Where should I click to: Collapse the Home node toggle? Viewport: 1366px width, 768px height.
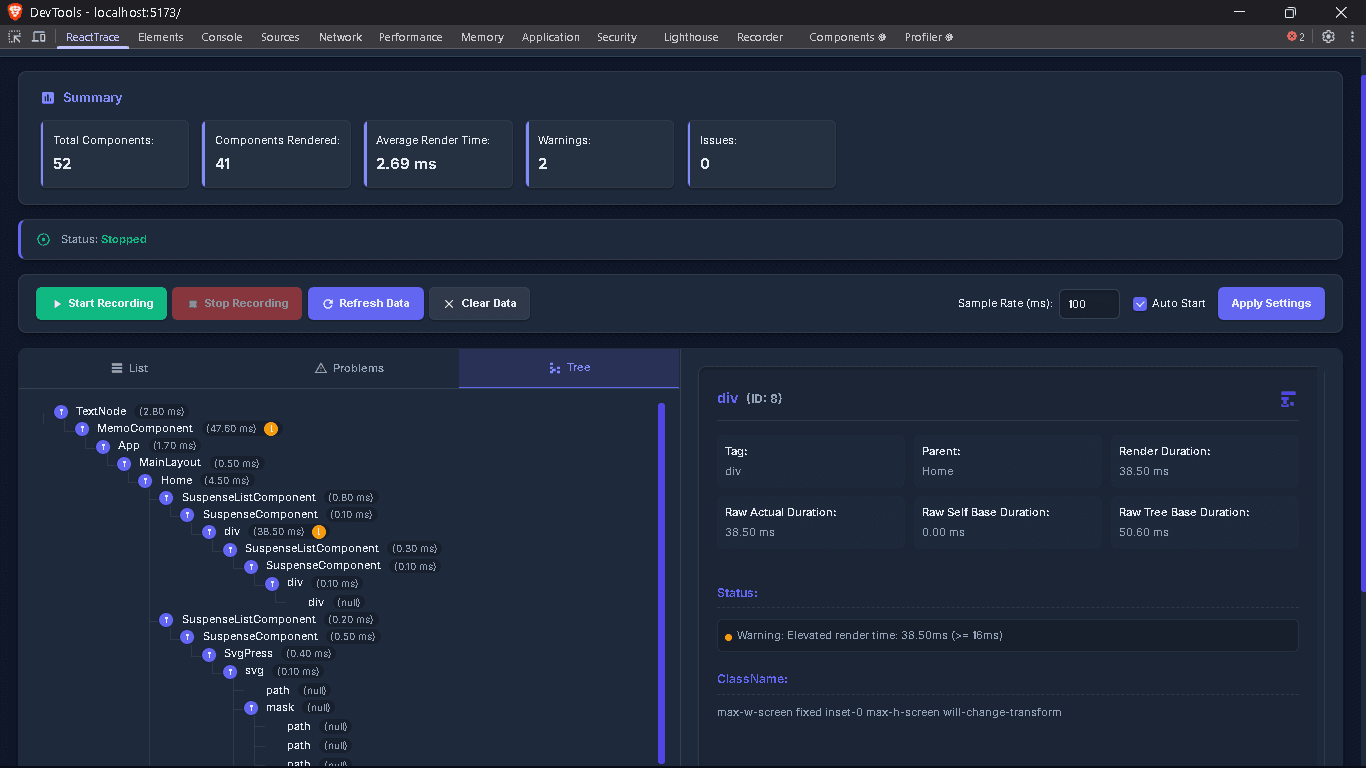point(146,481)
